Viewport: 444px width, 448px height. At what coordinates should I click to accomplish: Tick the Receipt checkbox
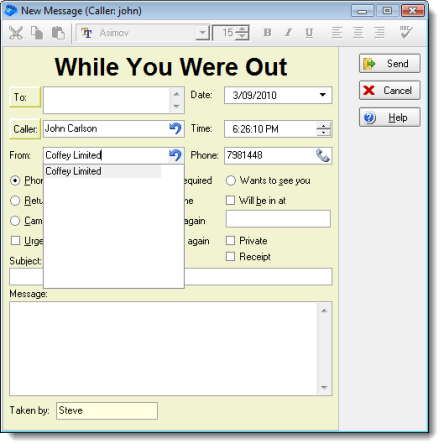pyautogui.click(x=230, y=257)
